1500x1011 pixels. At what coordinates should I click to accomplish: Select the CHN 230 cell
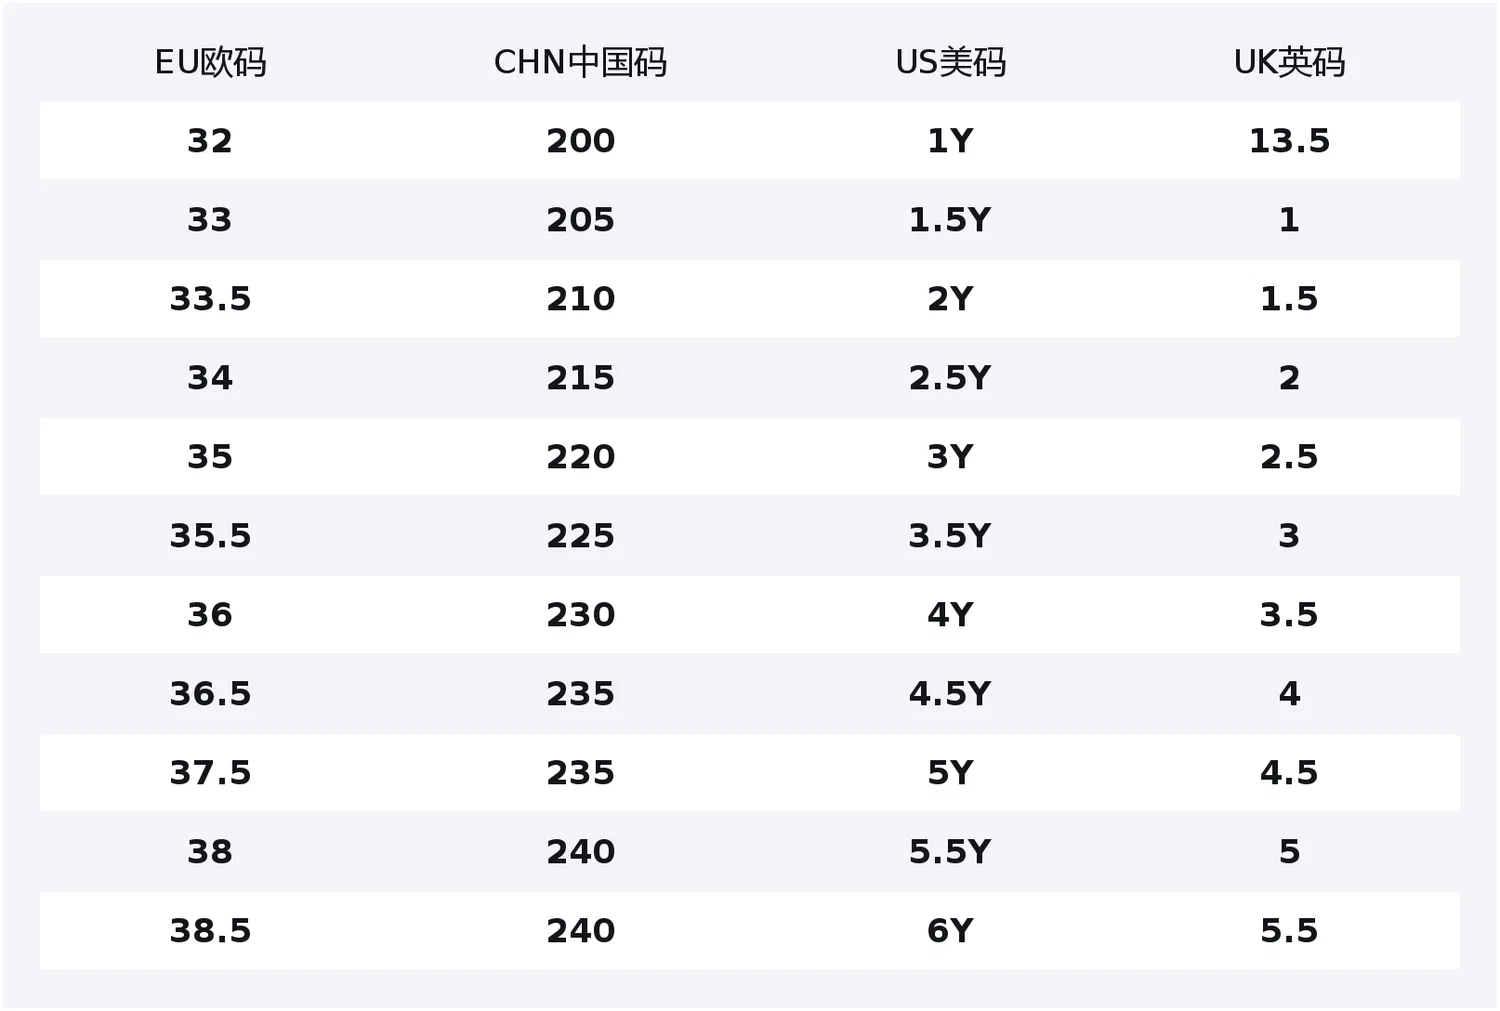(580, 615)
